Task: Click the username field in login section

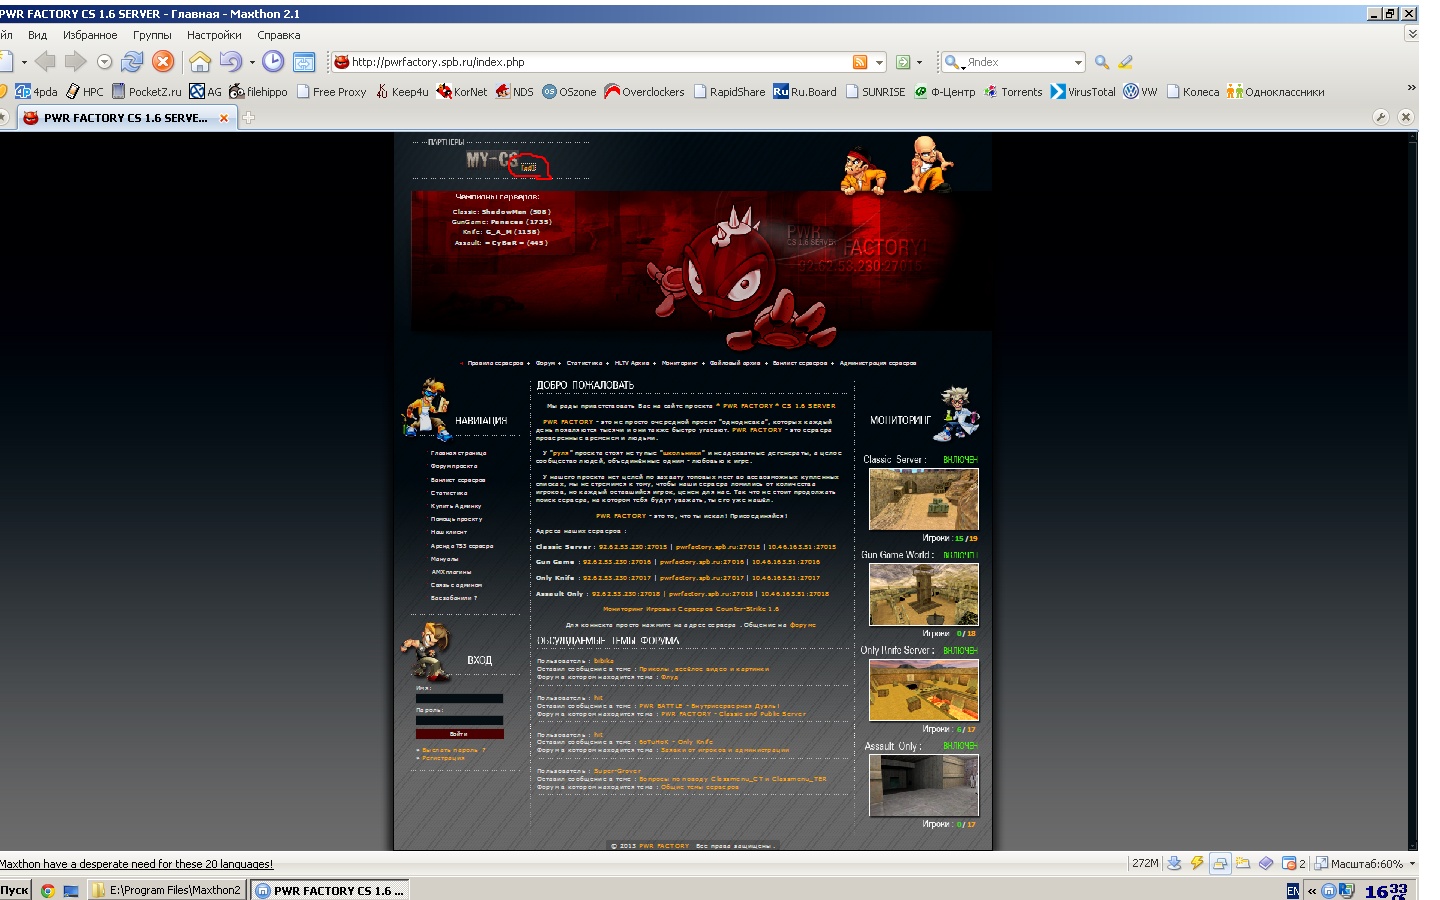Action: pyautogui.click(x=459, y=698)
